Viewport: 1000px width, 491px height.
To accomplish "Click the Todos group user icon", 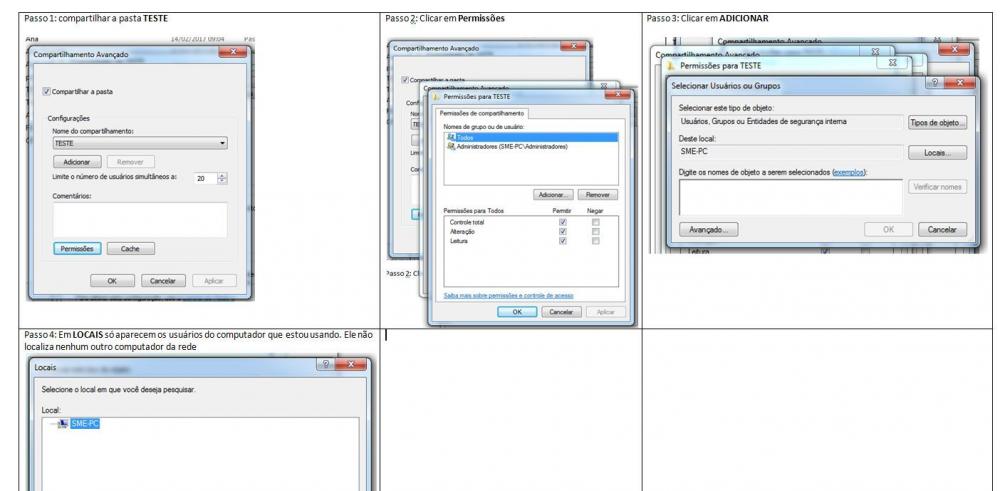I will click(x=451, y=139).
